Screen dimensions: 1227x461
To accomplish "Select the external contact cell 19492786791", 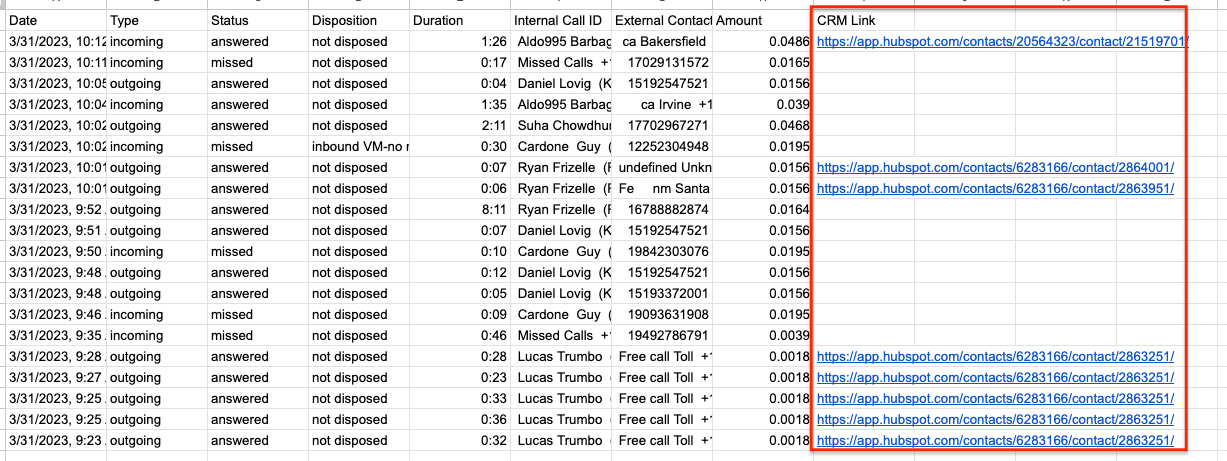I will [662, 336].
